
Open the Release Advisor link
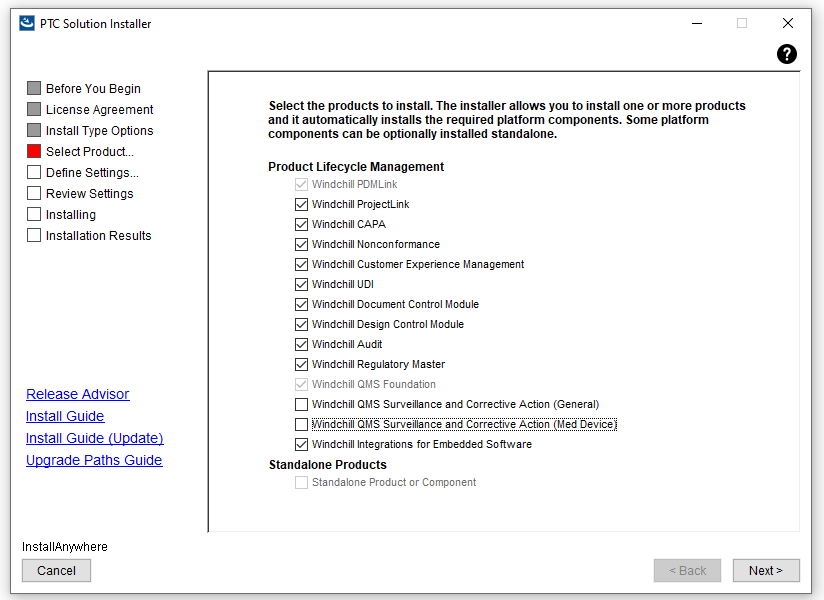pyautogui.click(x=78, y=394)
